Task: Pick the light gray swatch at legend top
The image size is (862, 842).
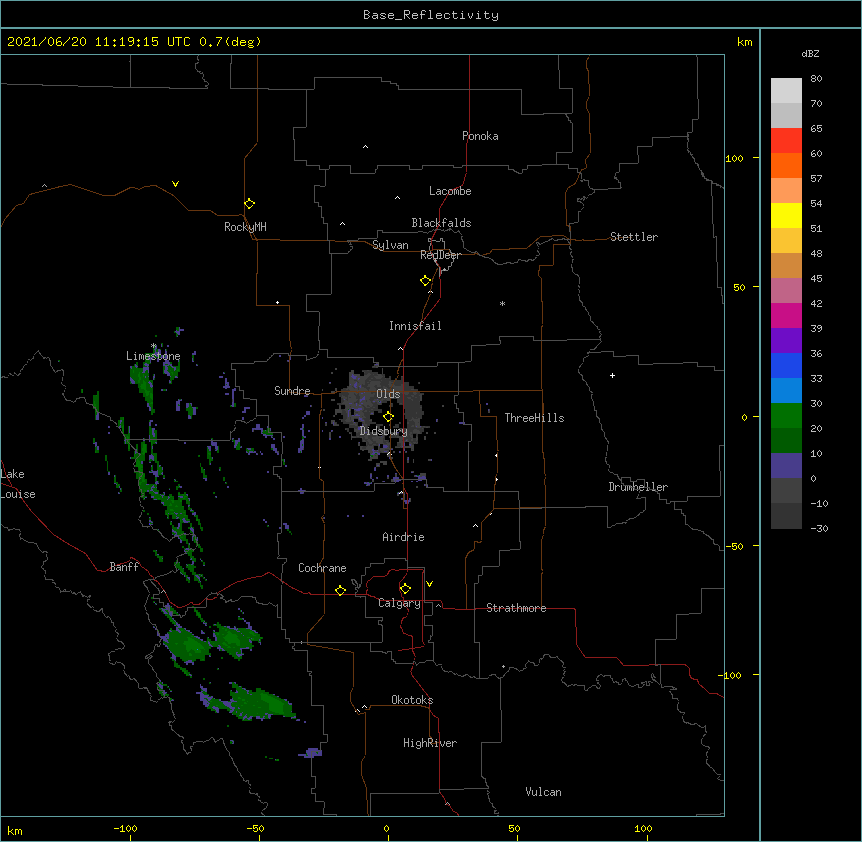Action: (x=786, y=91)
